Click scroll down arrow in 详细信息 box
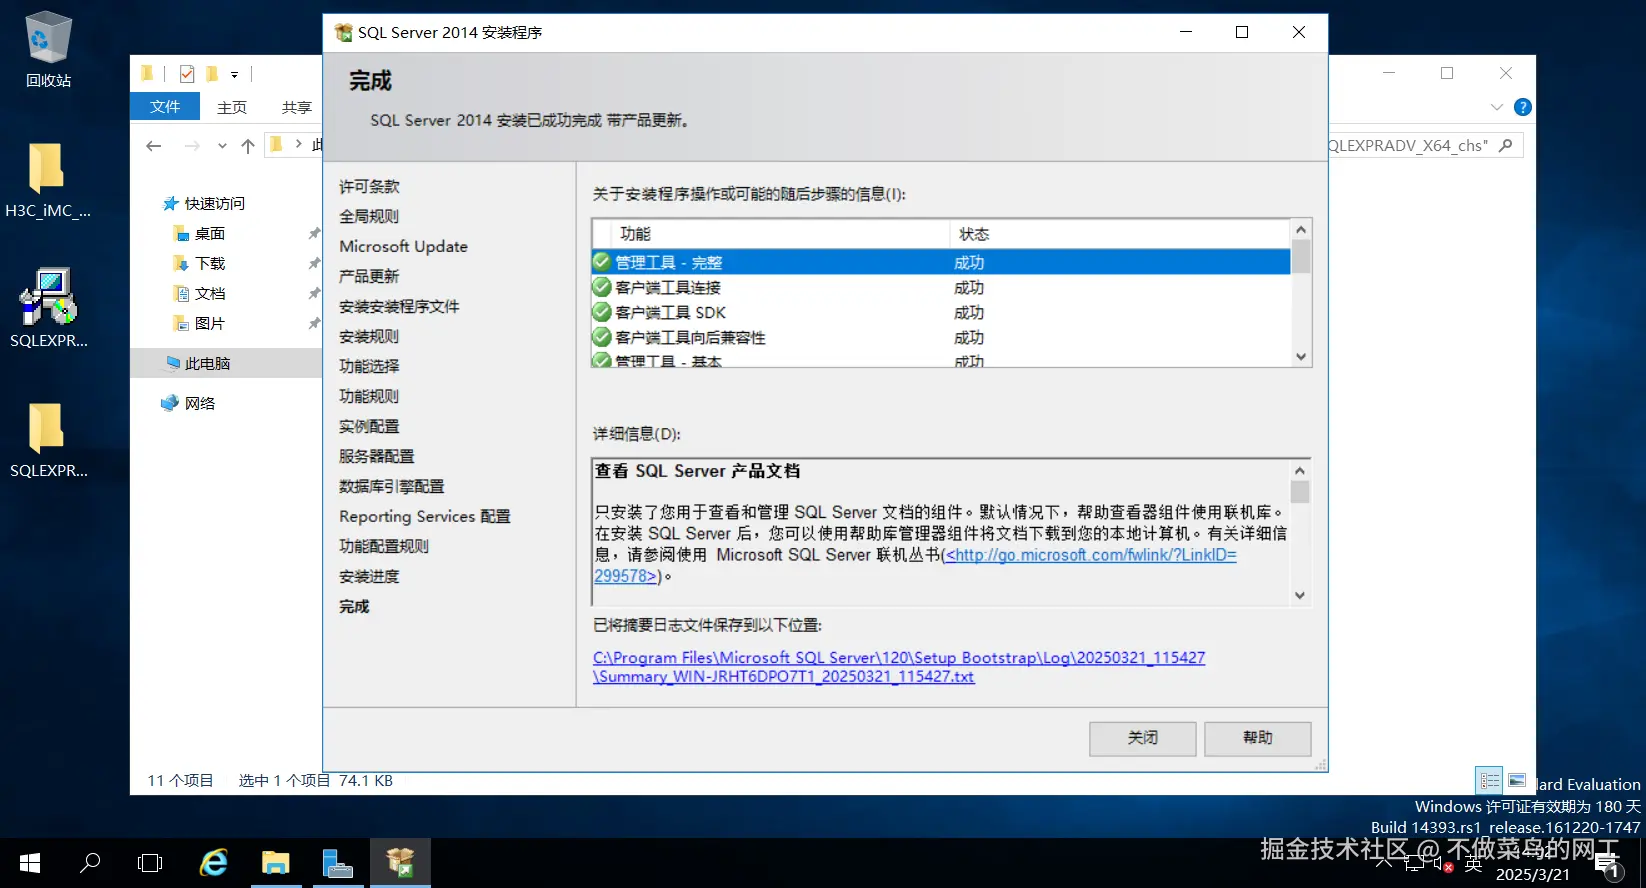 tap(1300, 595)
